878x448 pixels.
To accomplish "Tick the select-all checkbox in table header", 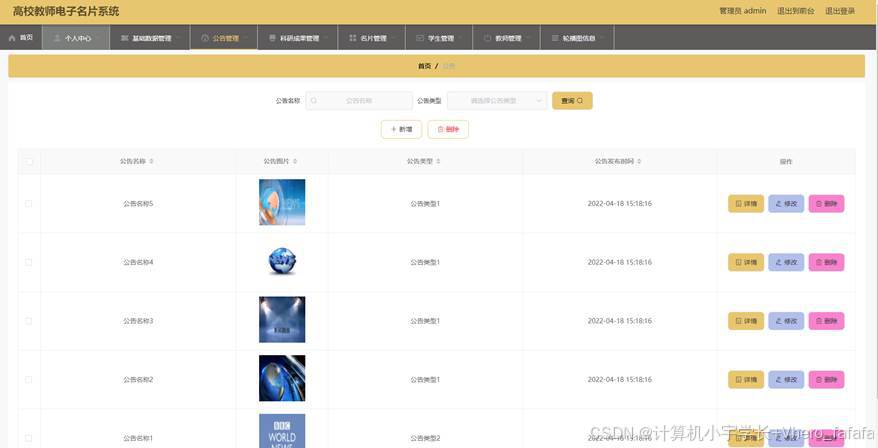I will (x=29, y=161).
